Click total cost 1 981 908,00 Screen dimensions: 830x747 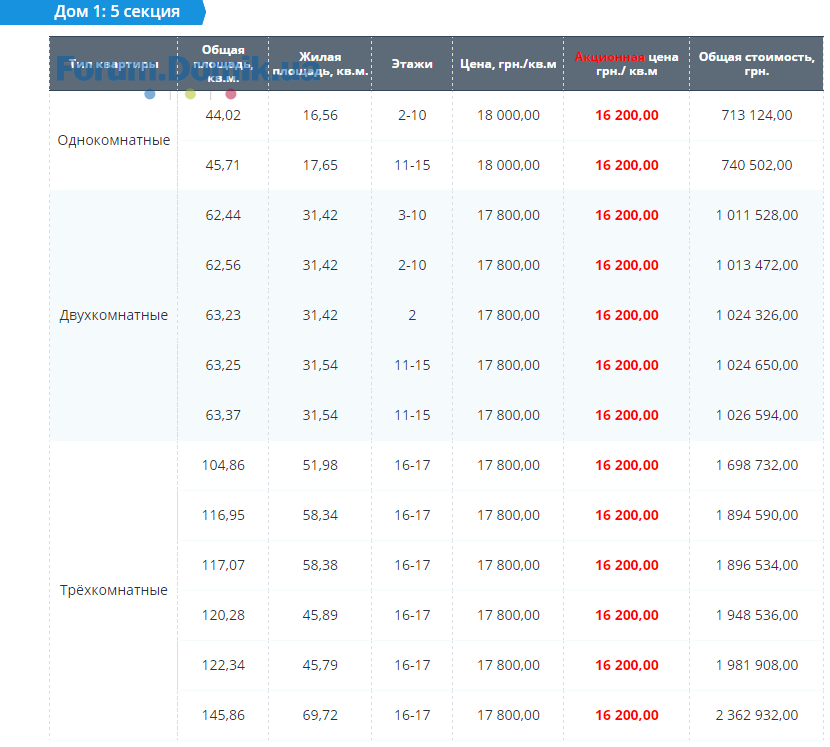pos(756,665)
